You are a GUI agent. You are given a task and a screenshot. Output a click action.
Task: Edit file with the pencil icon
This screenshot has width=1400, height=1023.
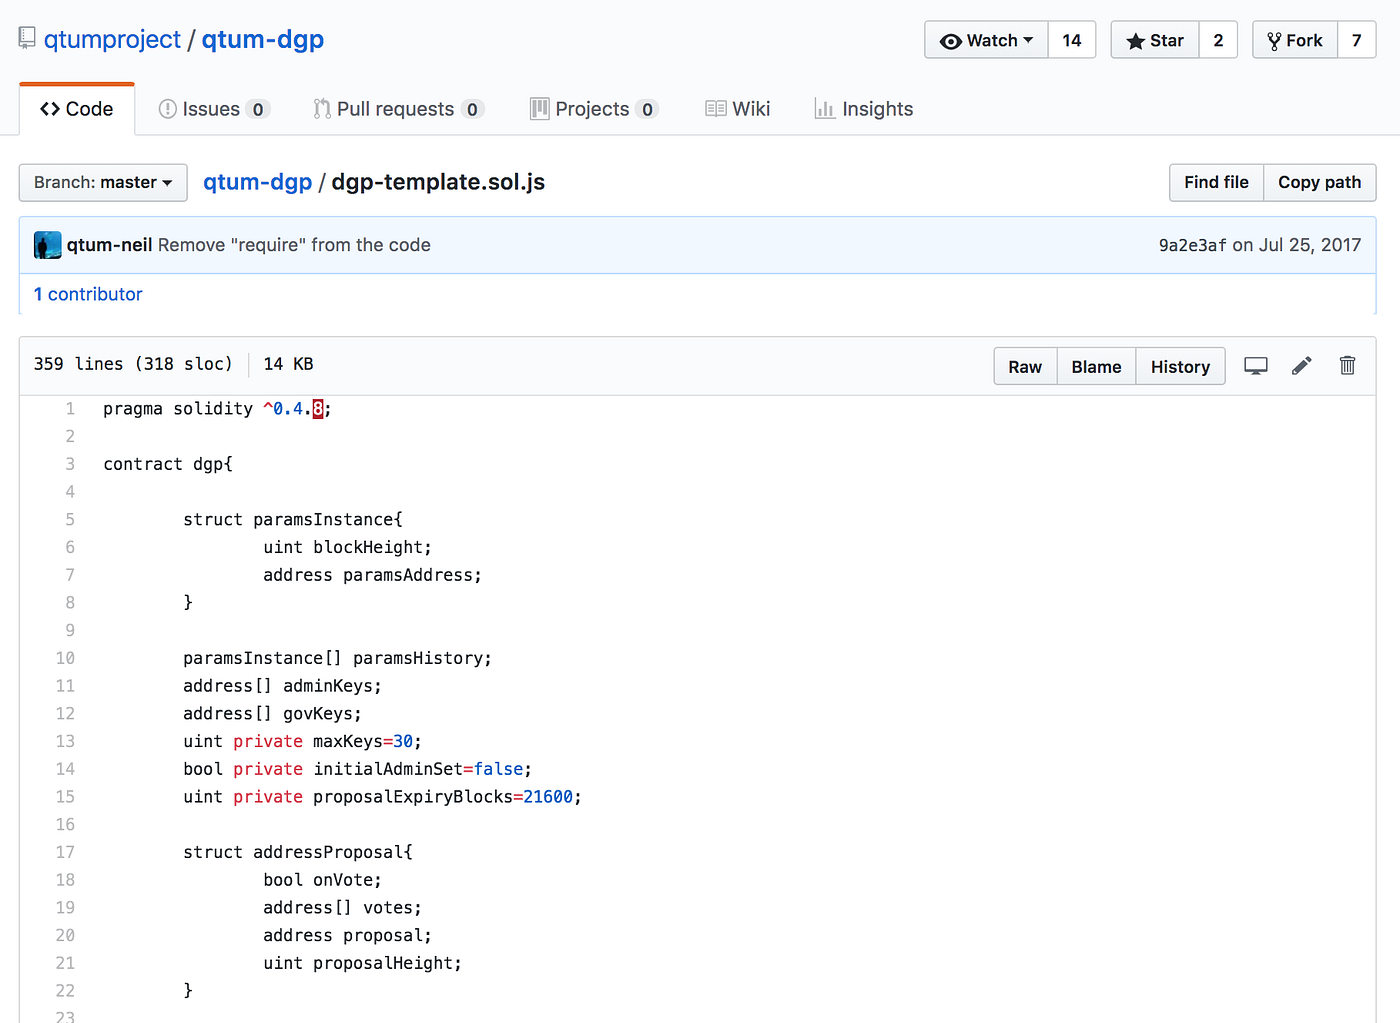pos(1301,366)
